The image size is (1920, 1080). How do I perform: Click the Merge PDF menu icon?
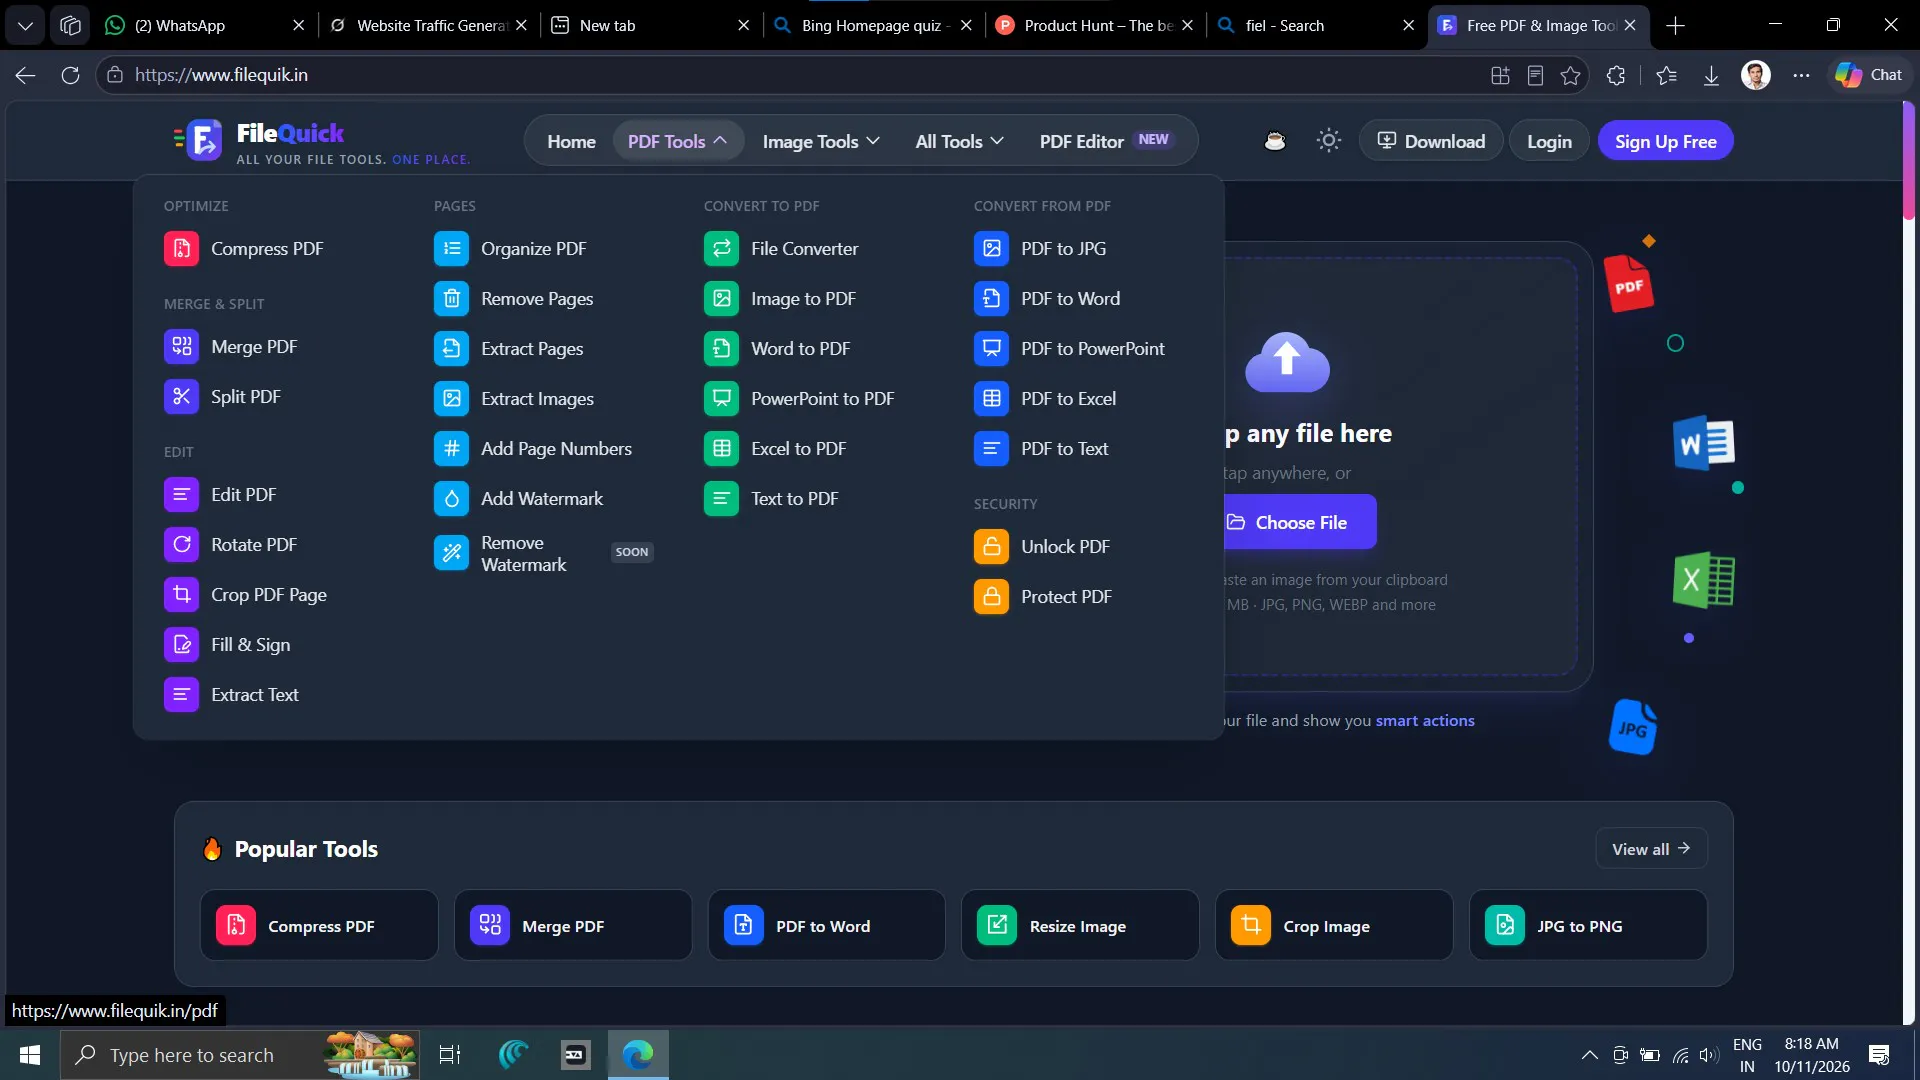point(181,347)
